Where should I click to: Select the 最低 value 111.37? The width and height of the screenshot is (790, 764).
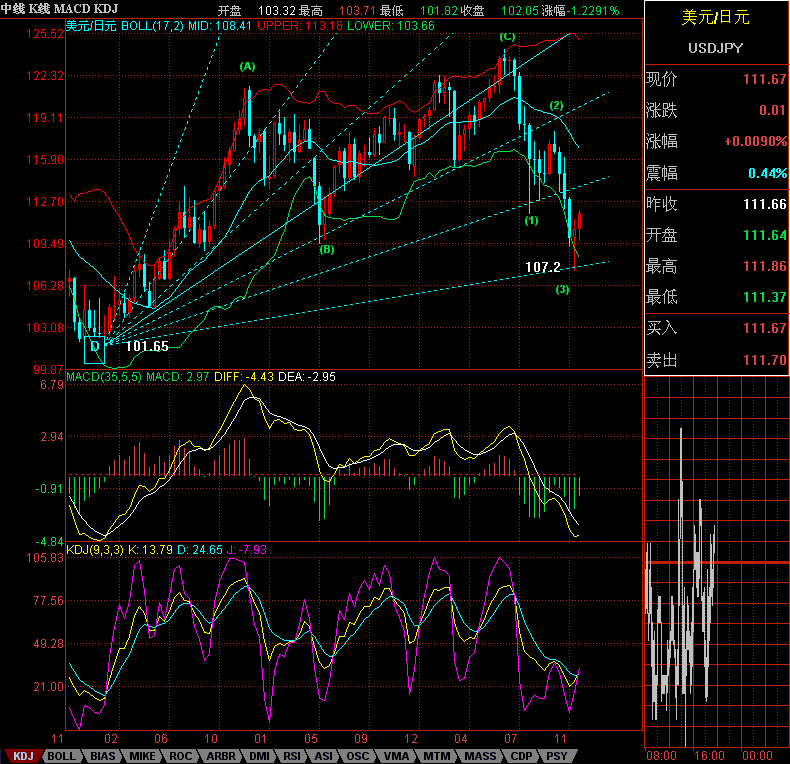[765, 297]
